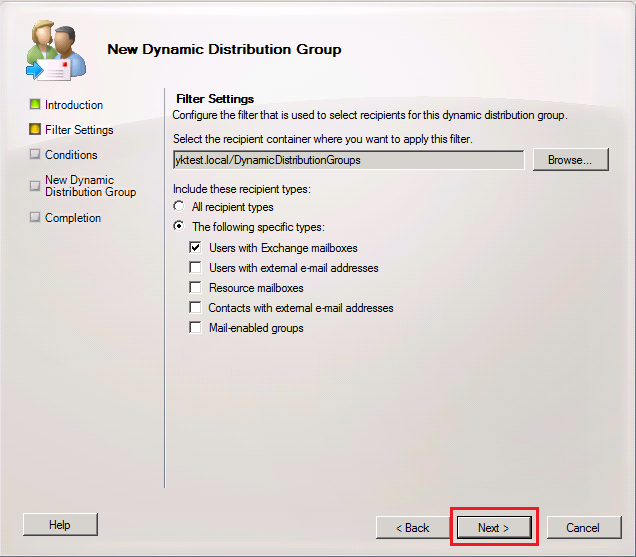Click Browse to choose recipient container
Viewport: 636px width, 557px height.
tap(571, 159)
